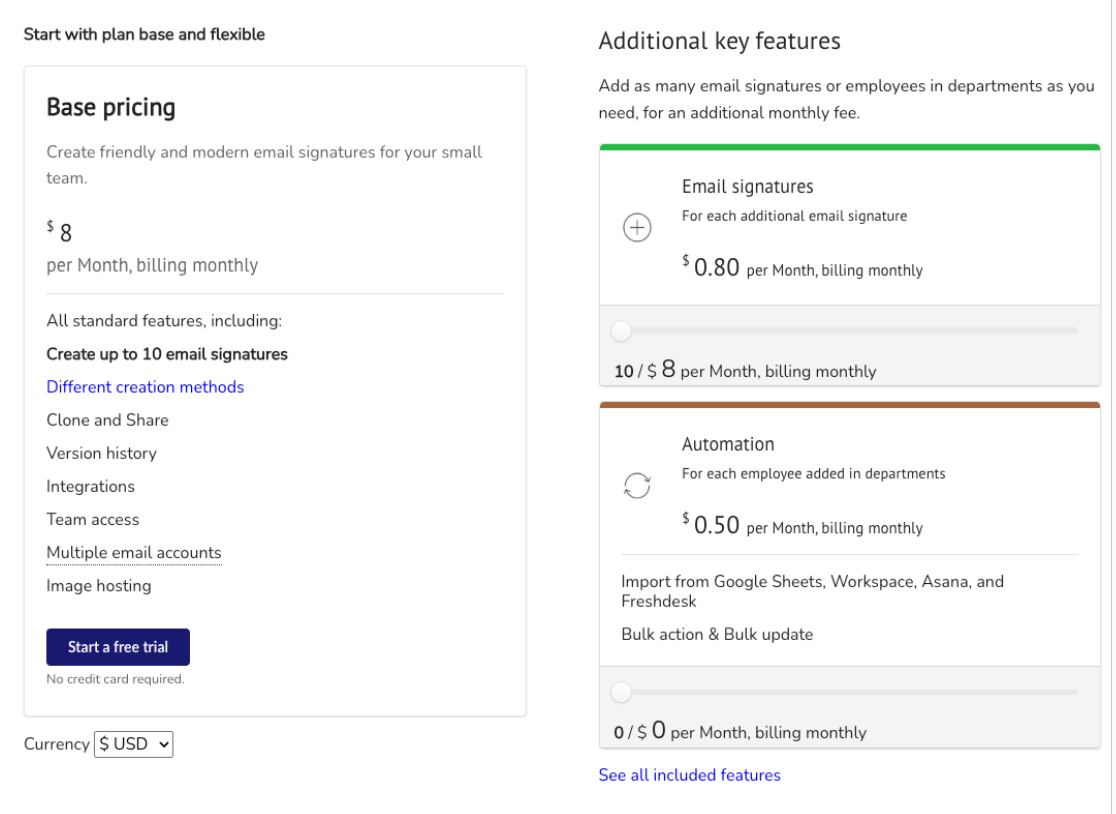Click the Version history feature
This screenshot has width=1116, height=814.
102,453
